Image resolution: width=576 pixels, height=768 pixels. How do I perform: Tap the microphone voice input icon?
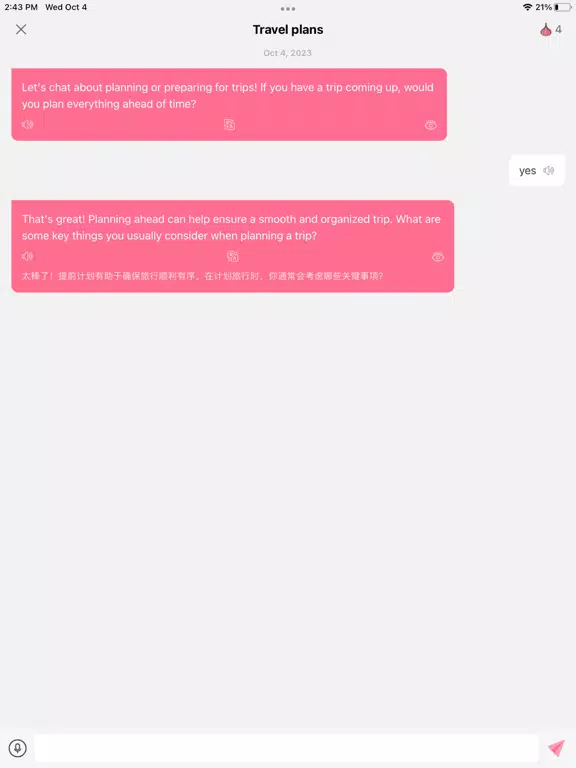coord(18,748)
